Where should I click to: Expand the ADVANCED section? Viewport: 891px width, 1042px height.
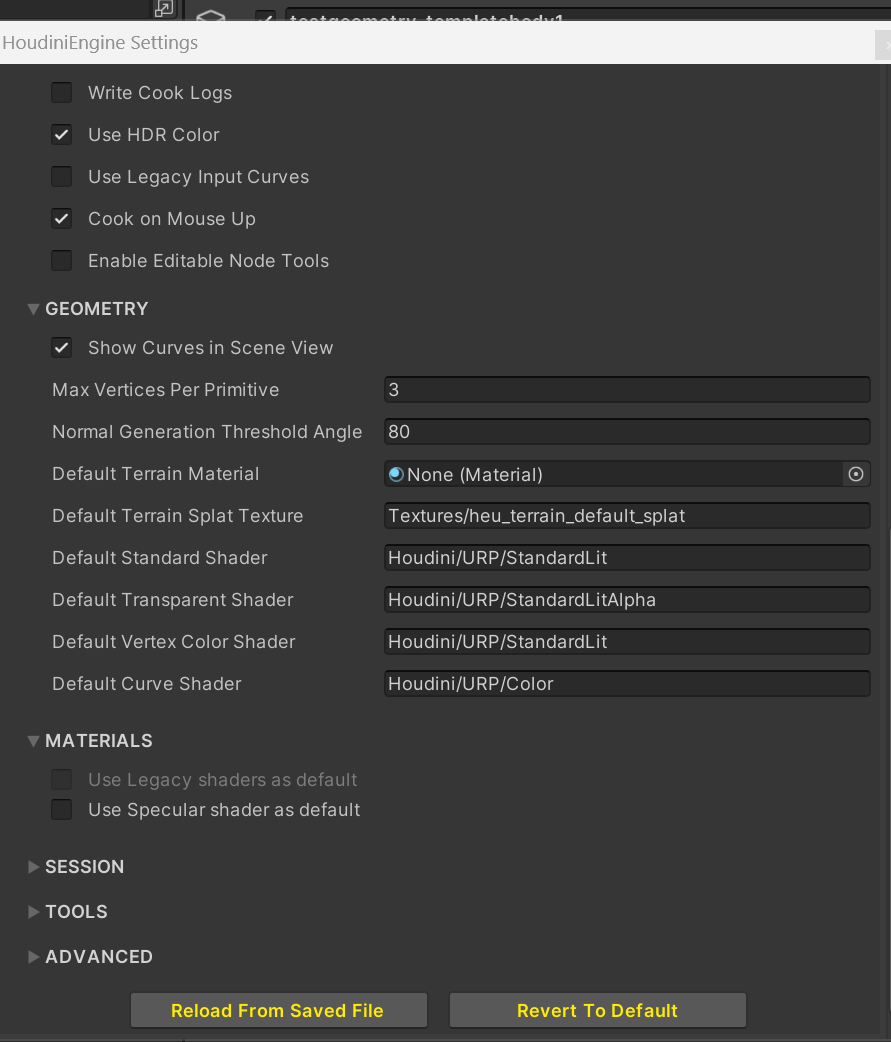[x=34, y=956]
